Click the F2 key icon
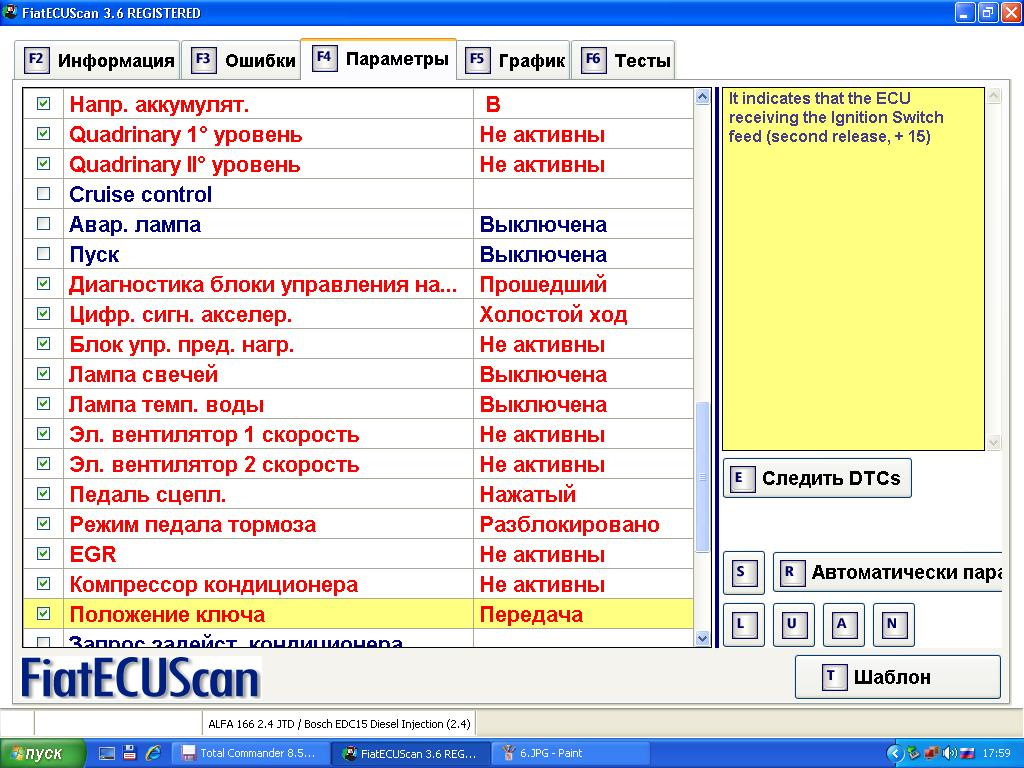The height and width of the screenshot is (768, 1024). (x=37, y=59)
